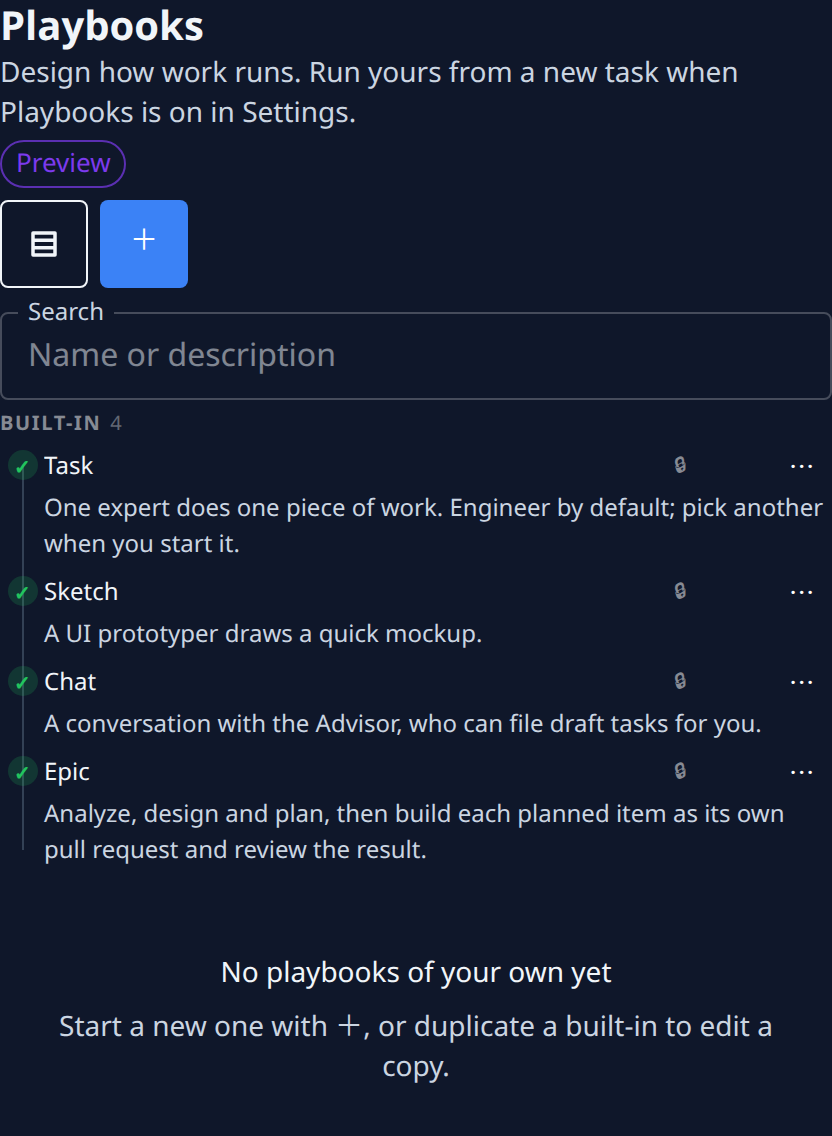Click the 'Design how work runs' subtitle text
The image size is (832, 1136).
point(370,92)
